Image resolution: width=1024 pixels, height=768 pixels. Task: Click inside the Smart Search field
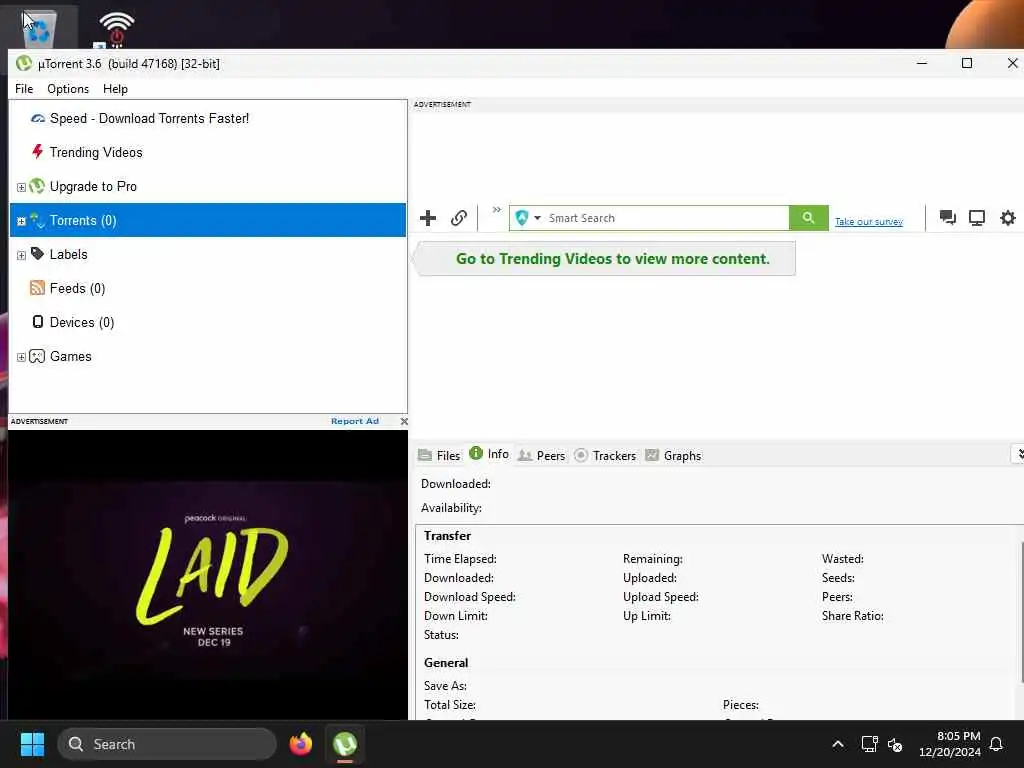point(667,218)
